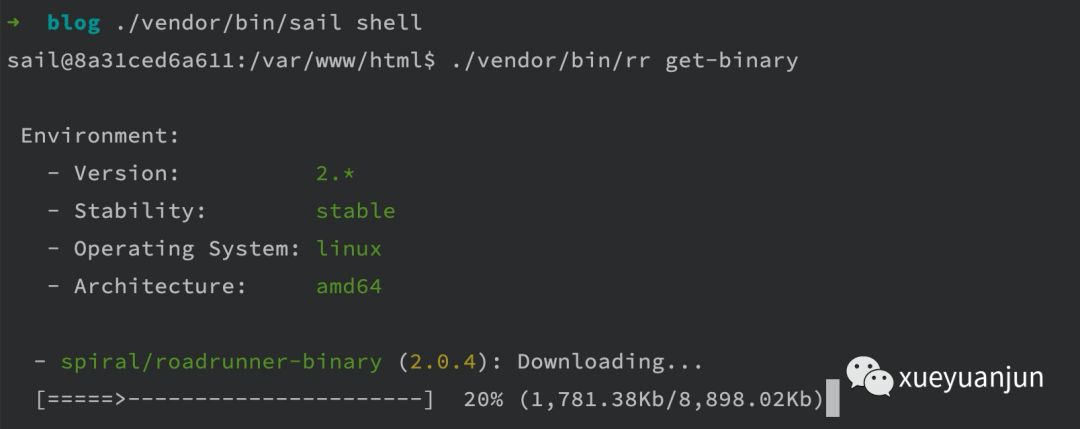
Task: Click the 1,781.38Kb/8,898.02Kb download size text
Action: 671,400
